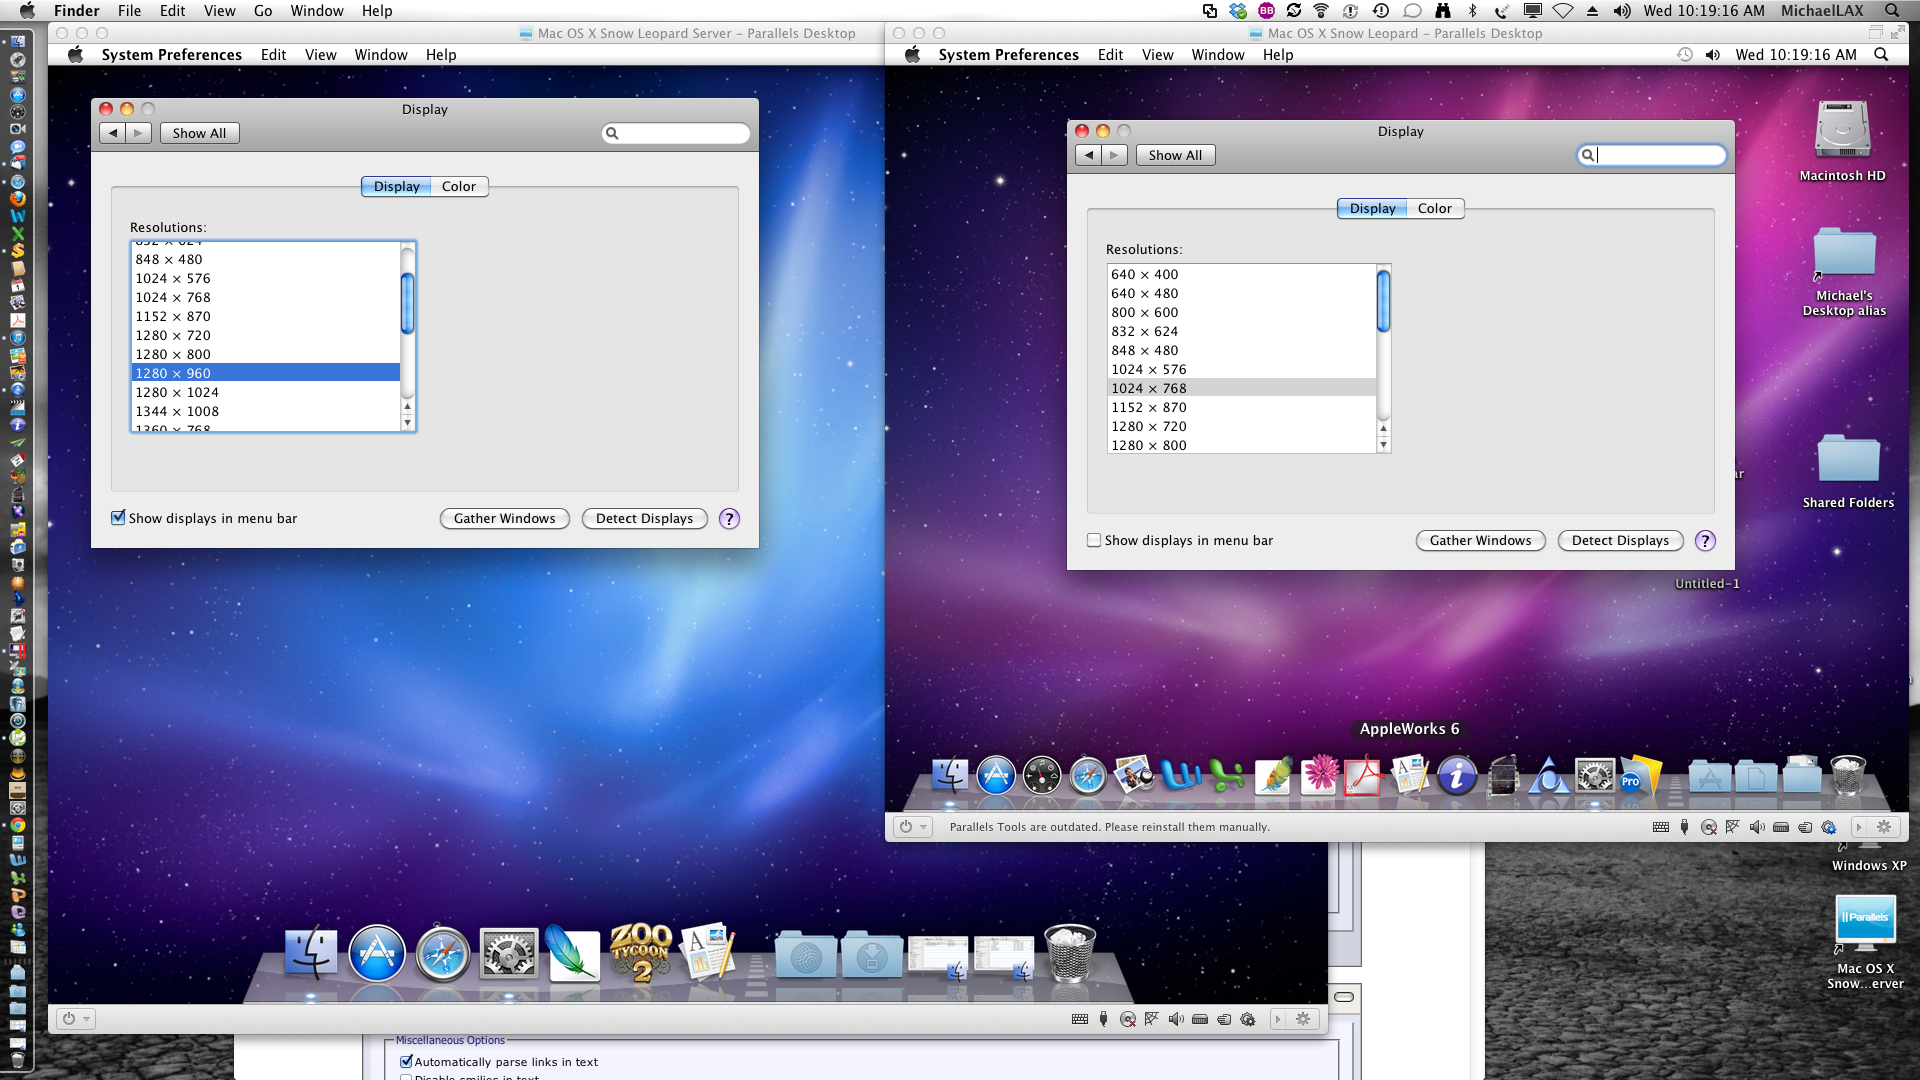The image size is (1920, 1080).
Task: Click Time Machine icon in Snow Leopard menu bar
Action: 1685,55
